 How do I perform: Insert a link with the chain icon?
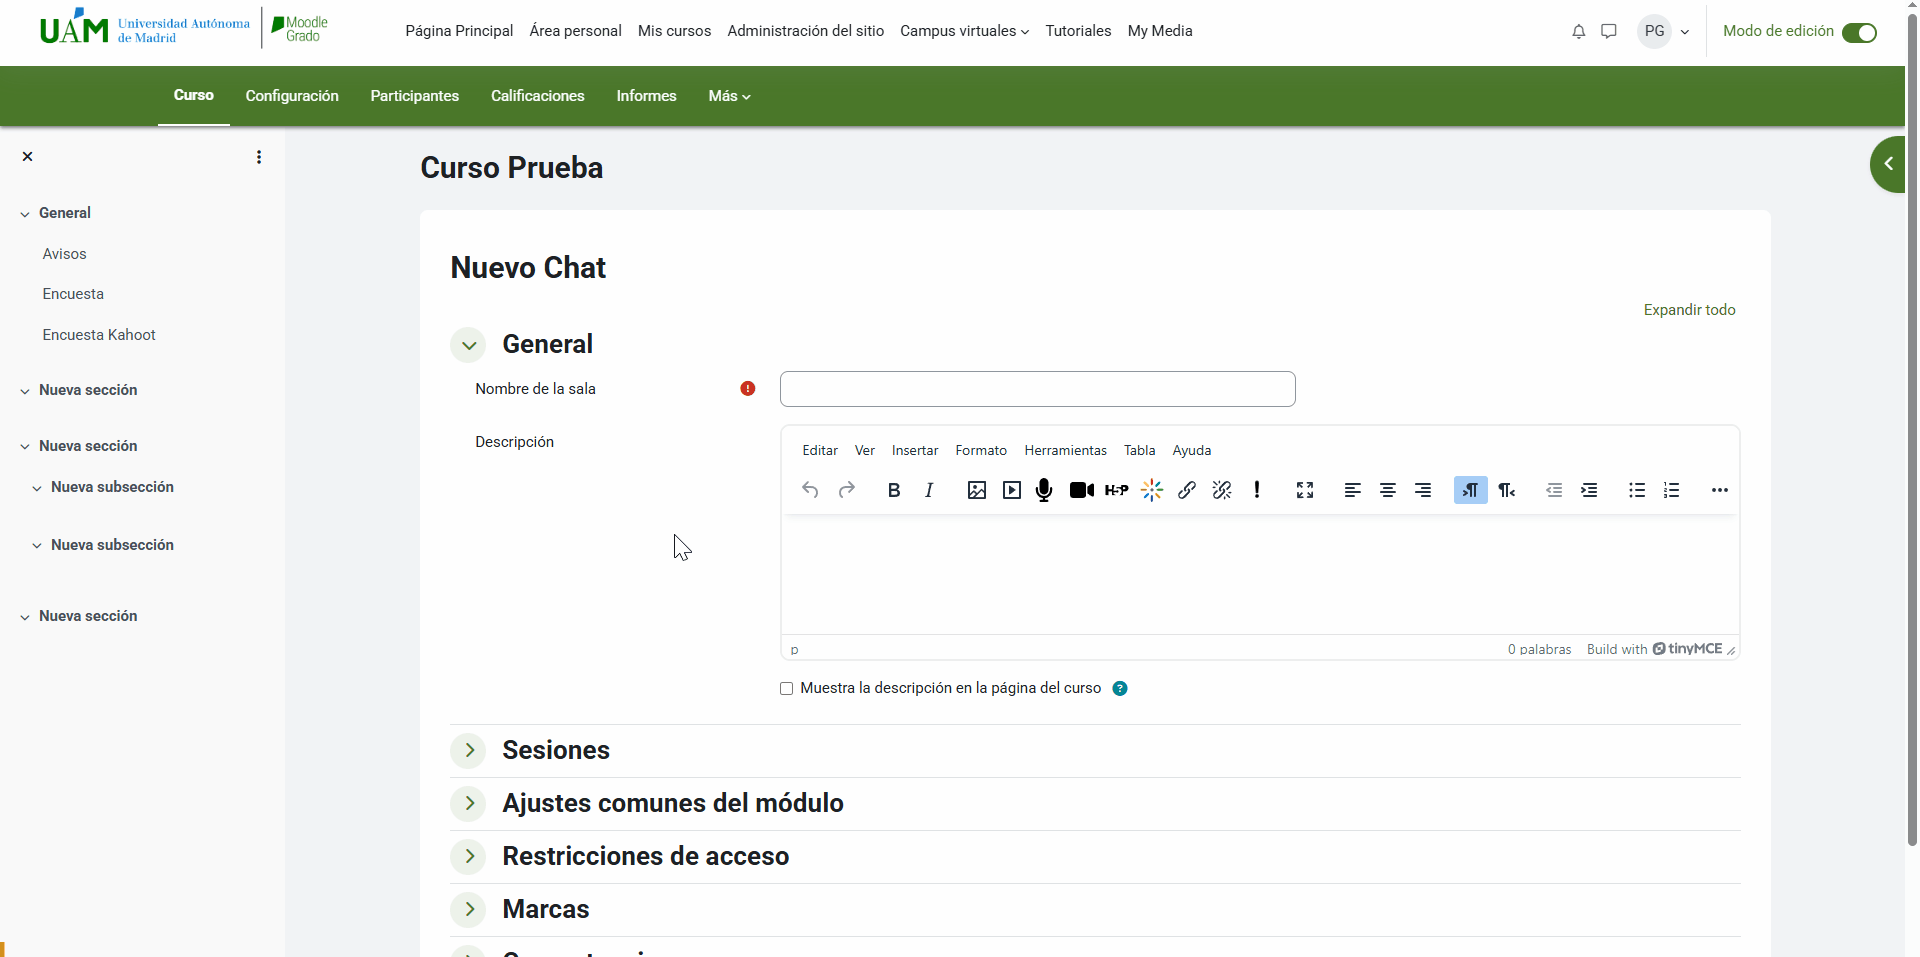pyautogui.click(x=1187, y=490)
